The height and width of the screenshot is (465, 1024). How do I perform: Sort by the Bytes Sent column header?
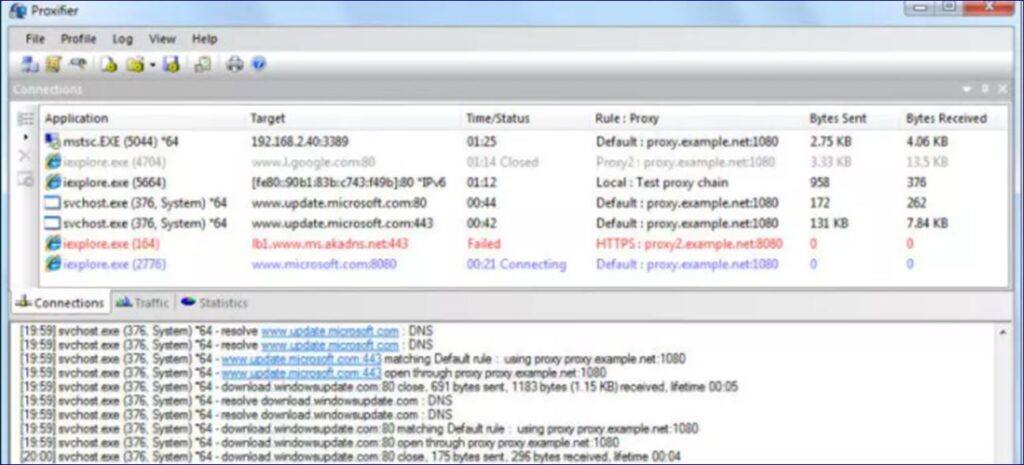tap(838, 119)
